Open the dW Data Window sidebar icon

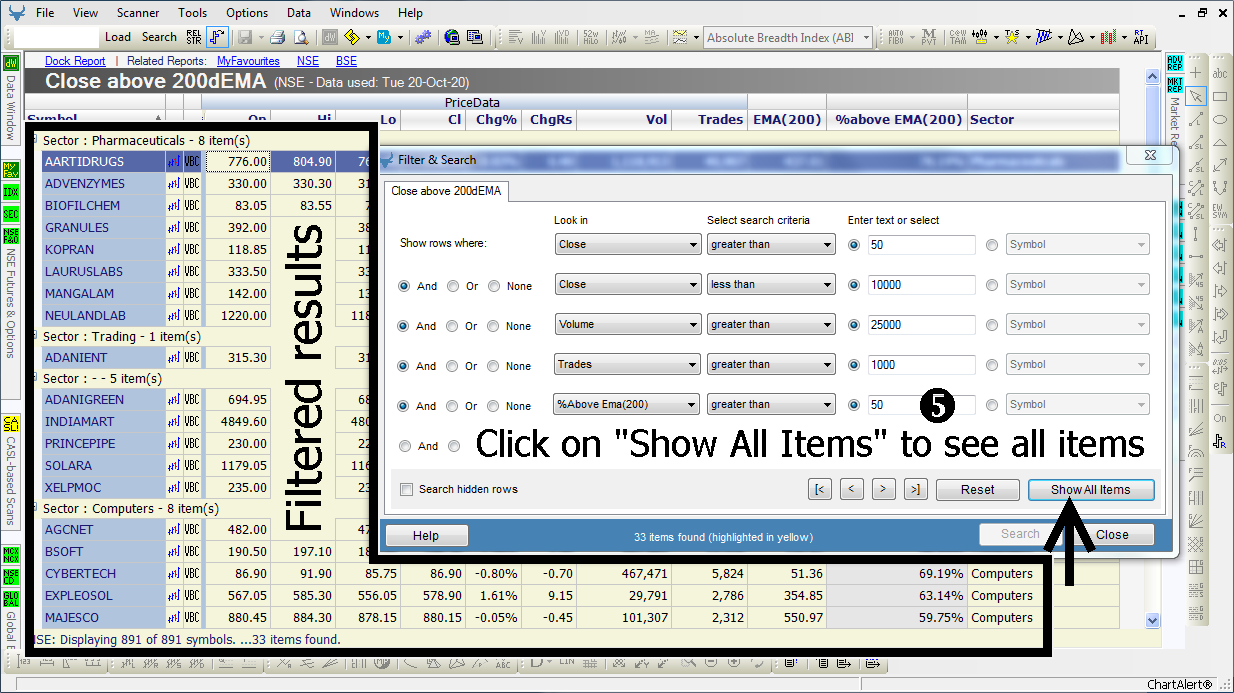coord(11,63)
